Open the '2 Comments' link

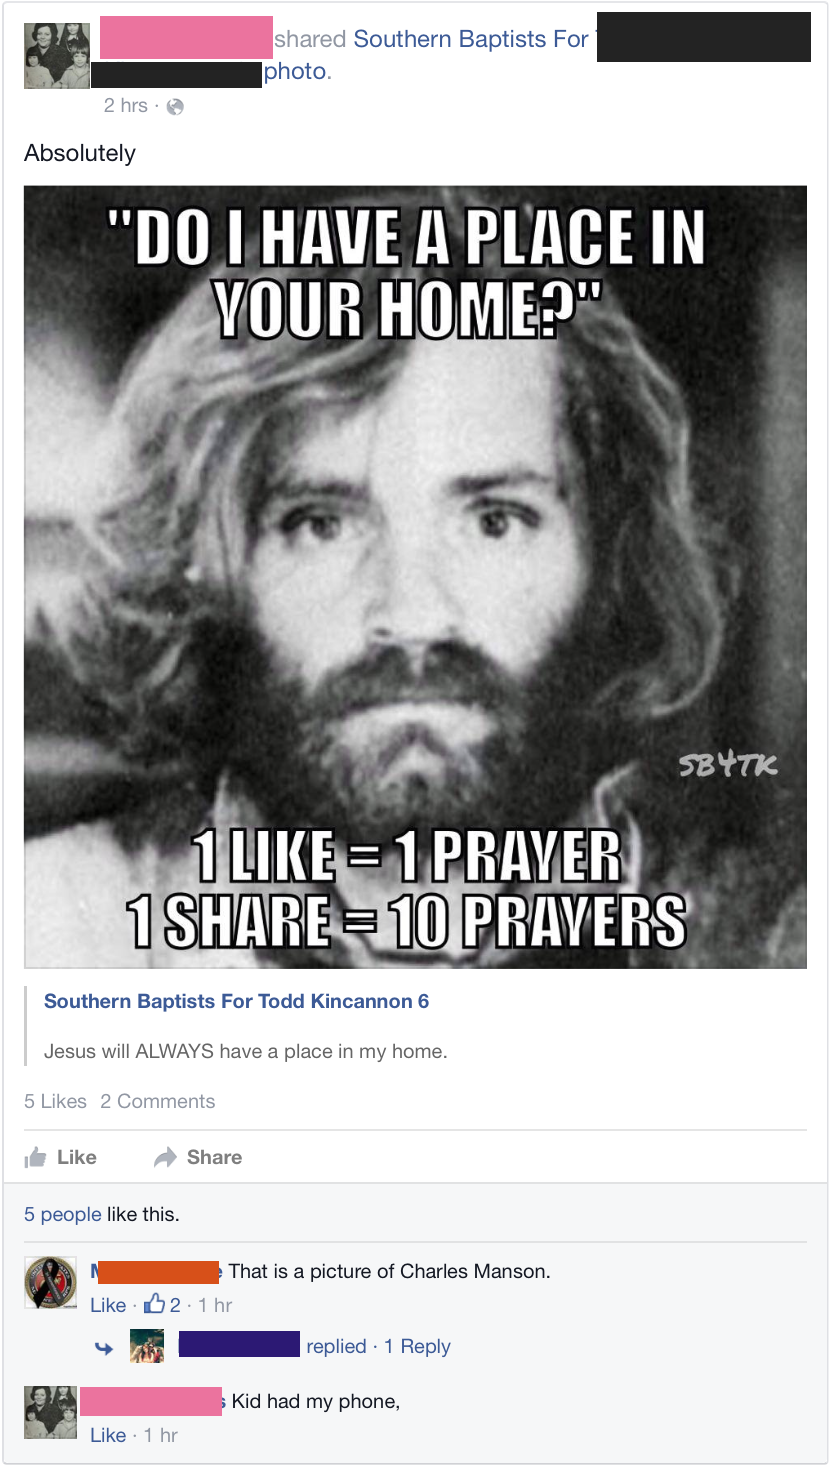158,1101
